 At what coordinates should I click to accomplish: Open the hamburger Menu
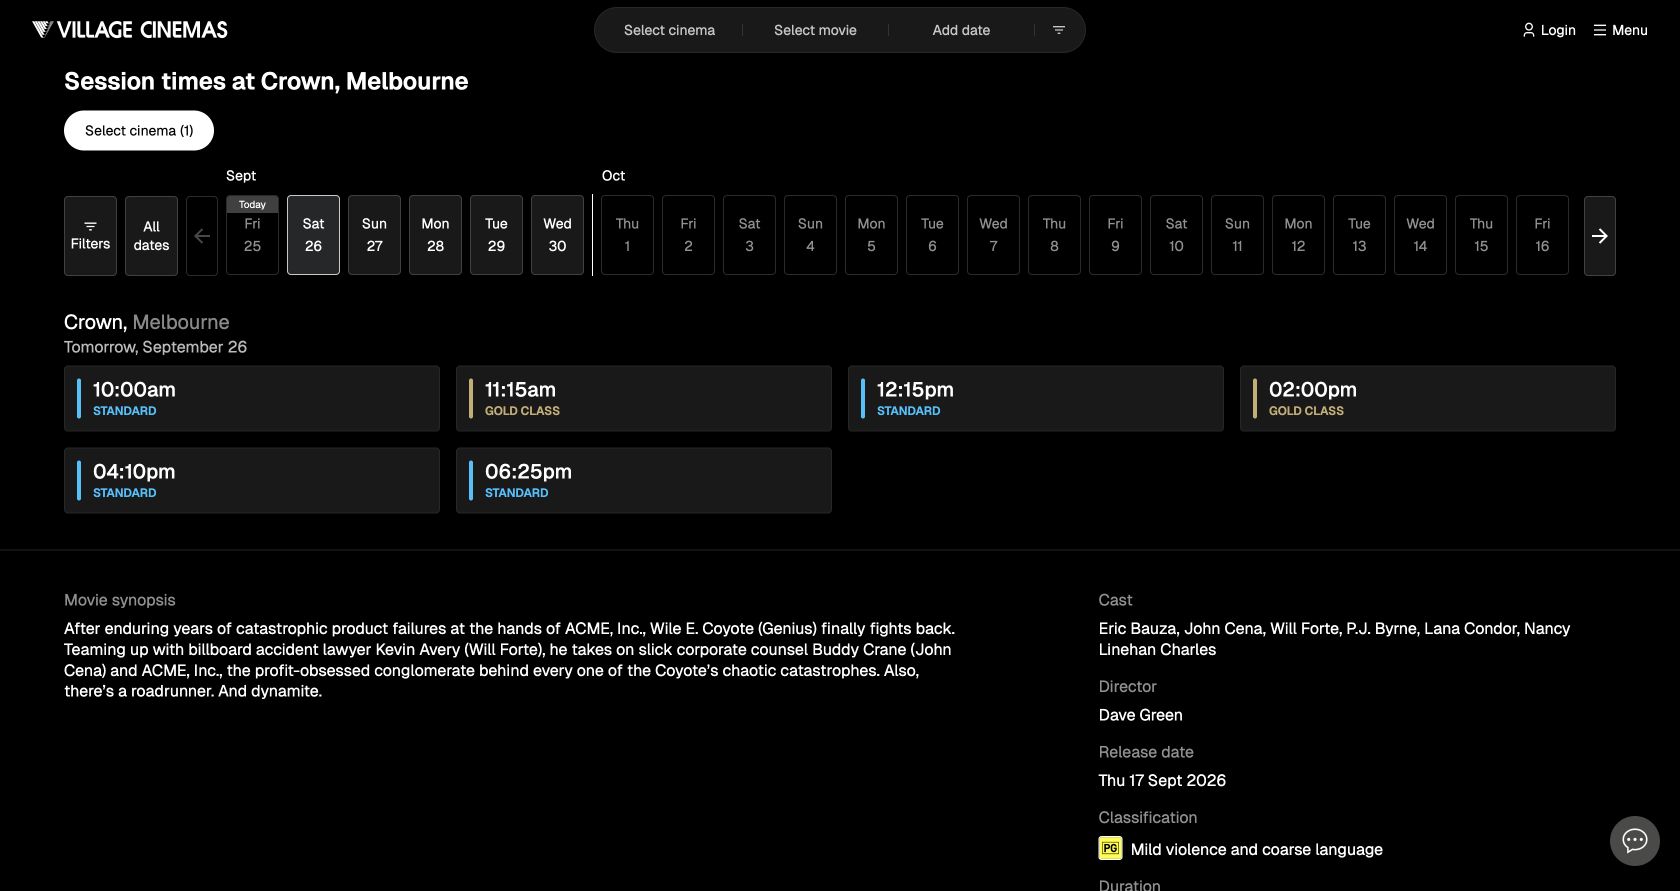tap(1621, 30)
